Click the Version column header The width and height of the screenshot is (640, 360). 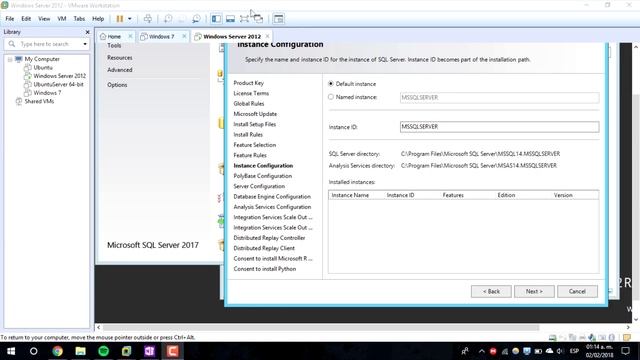pos(563,196)
